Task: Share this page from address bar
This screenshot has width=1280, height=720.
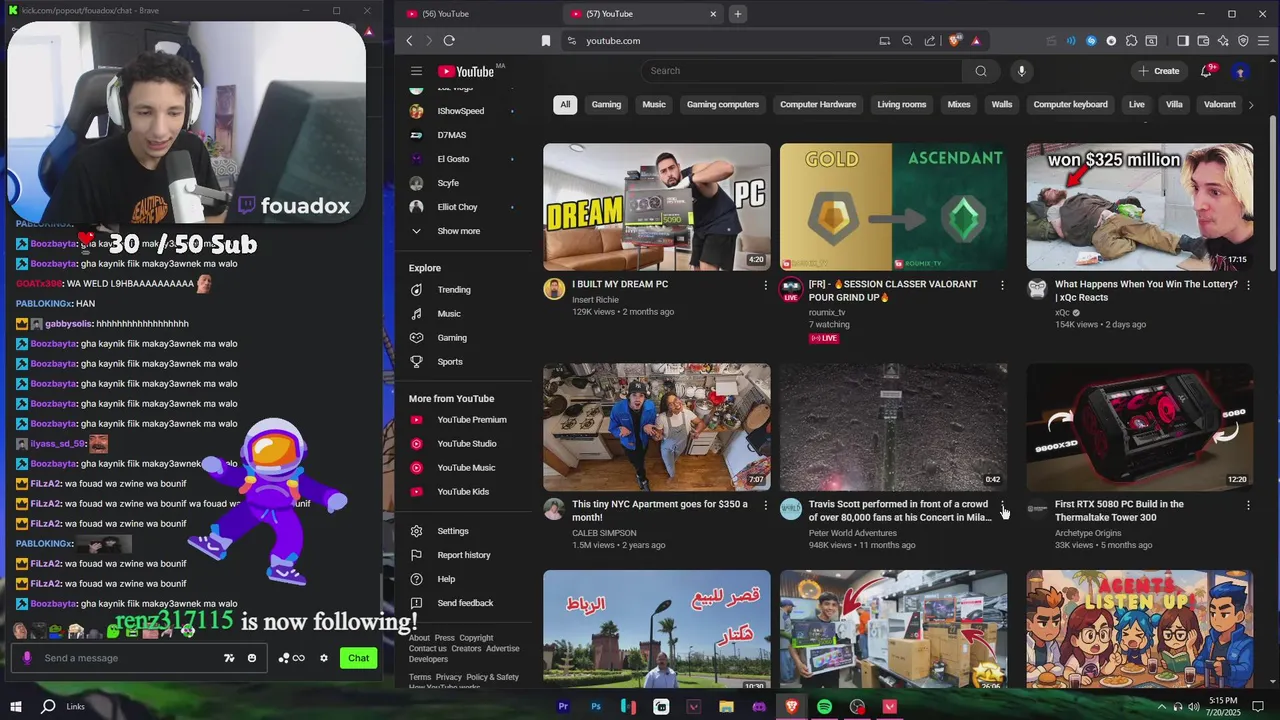Action: click(x=930, y=41)
